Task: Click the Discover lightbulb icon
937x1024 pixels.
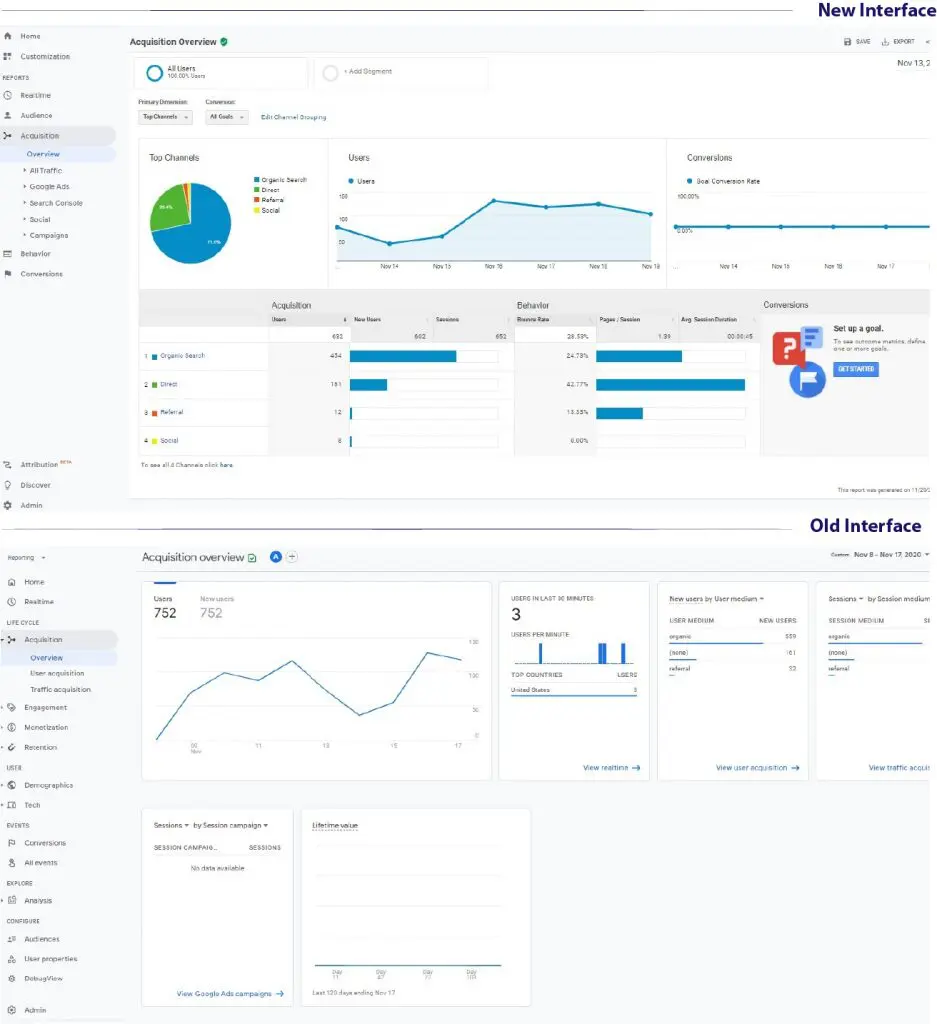Action: coord(8,485)
